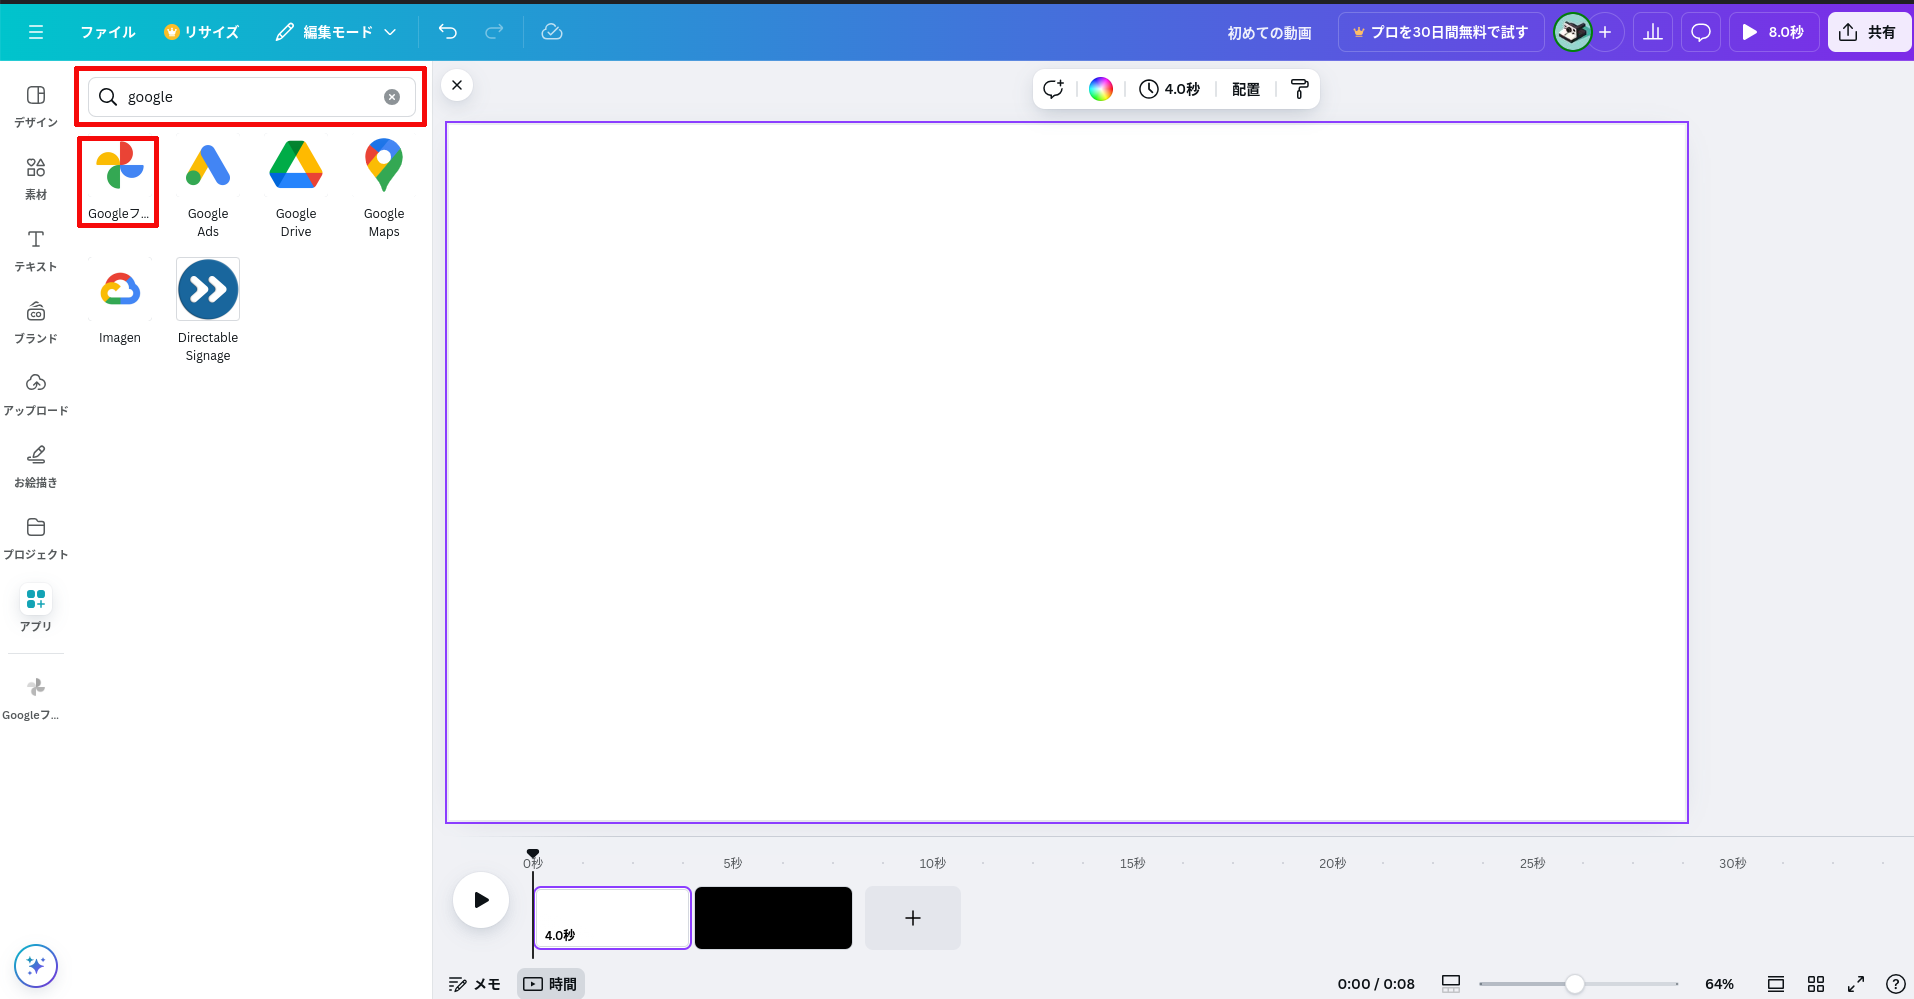The image size is (1914, 999).
Task: Open the 配置 position options
Action: pos(1245,89)
